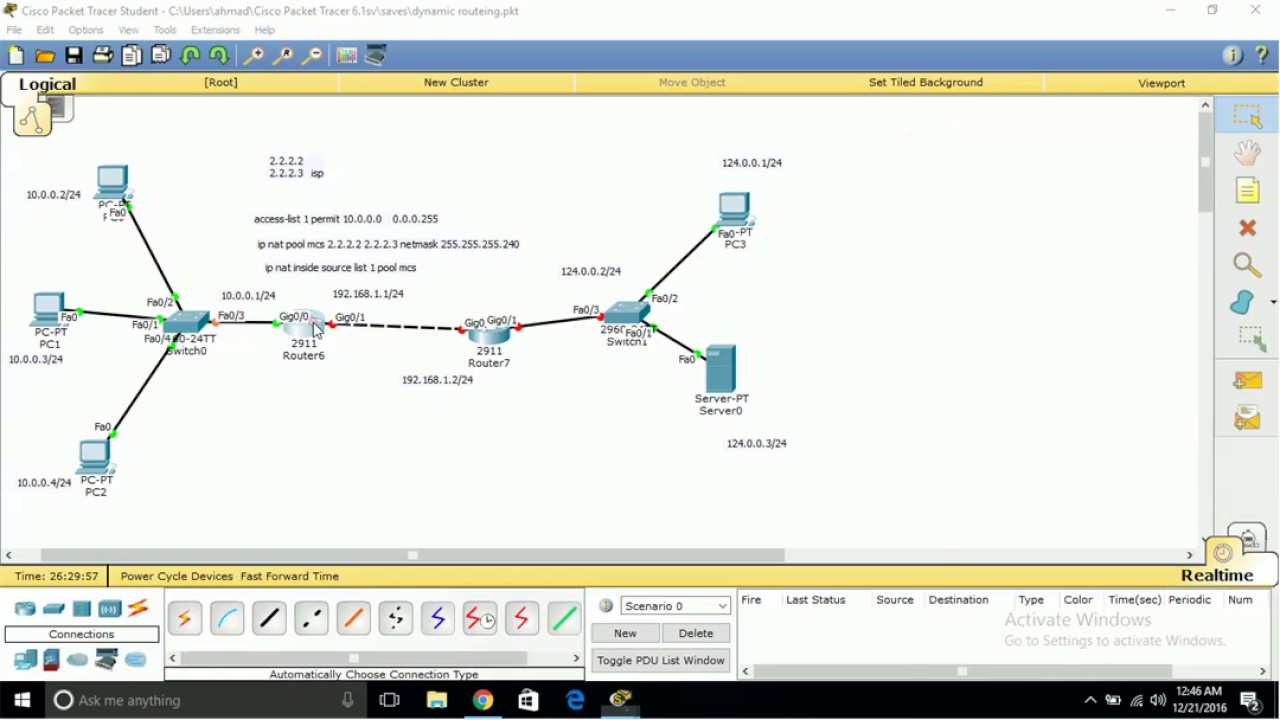Click the Router6 device
This screenshot has width=1280, height=720.
(x=303, y=325)
